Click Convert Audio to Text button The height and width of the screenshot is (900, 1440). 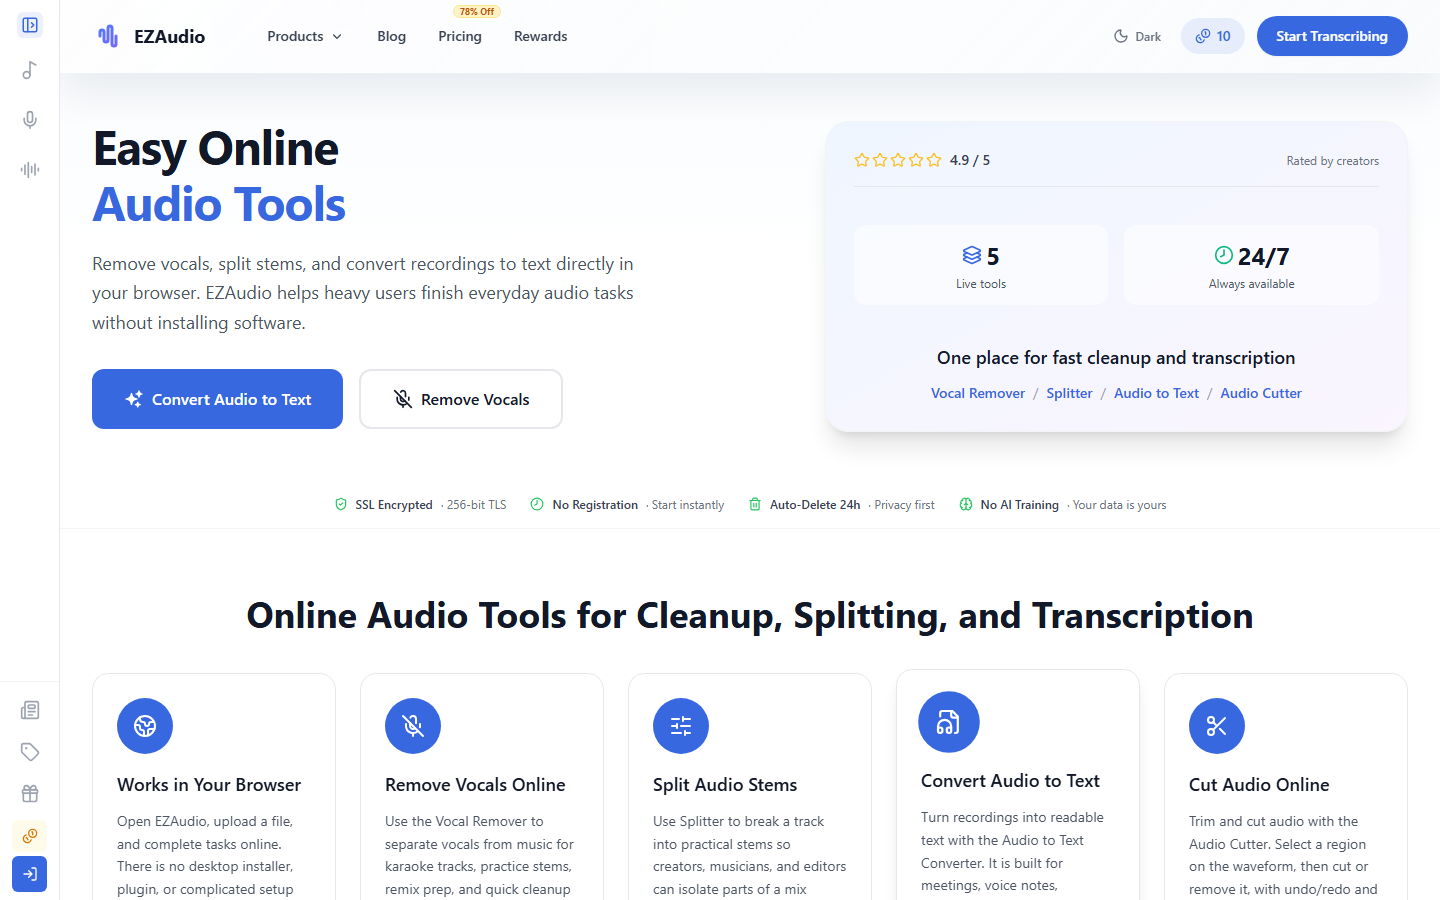217,399
